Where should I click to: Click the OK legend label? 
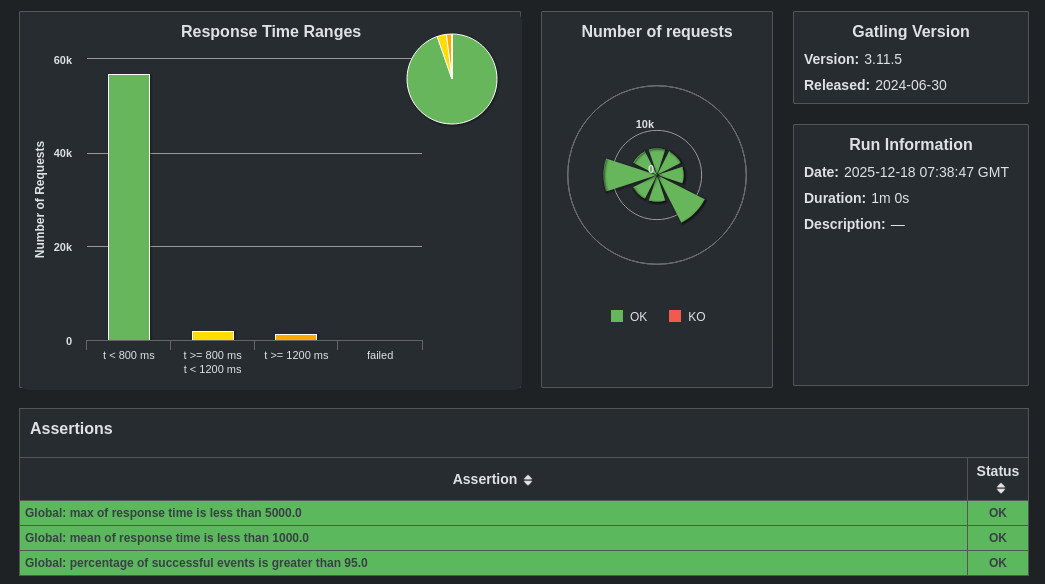click(x=638, y=317)
